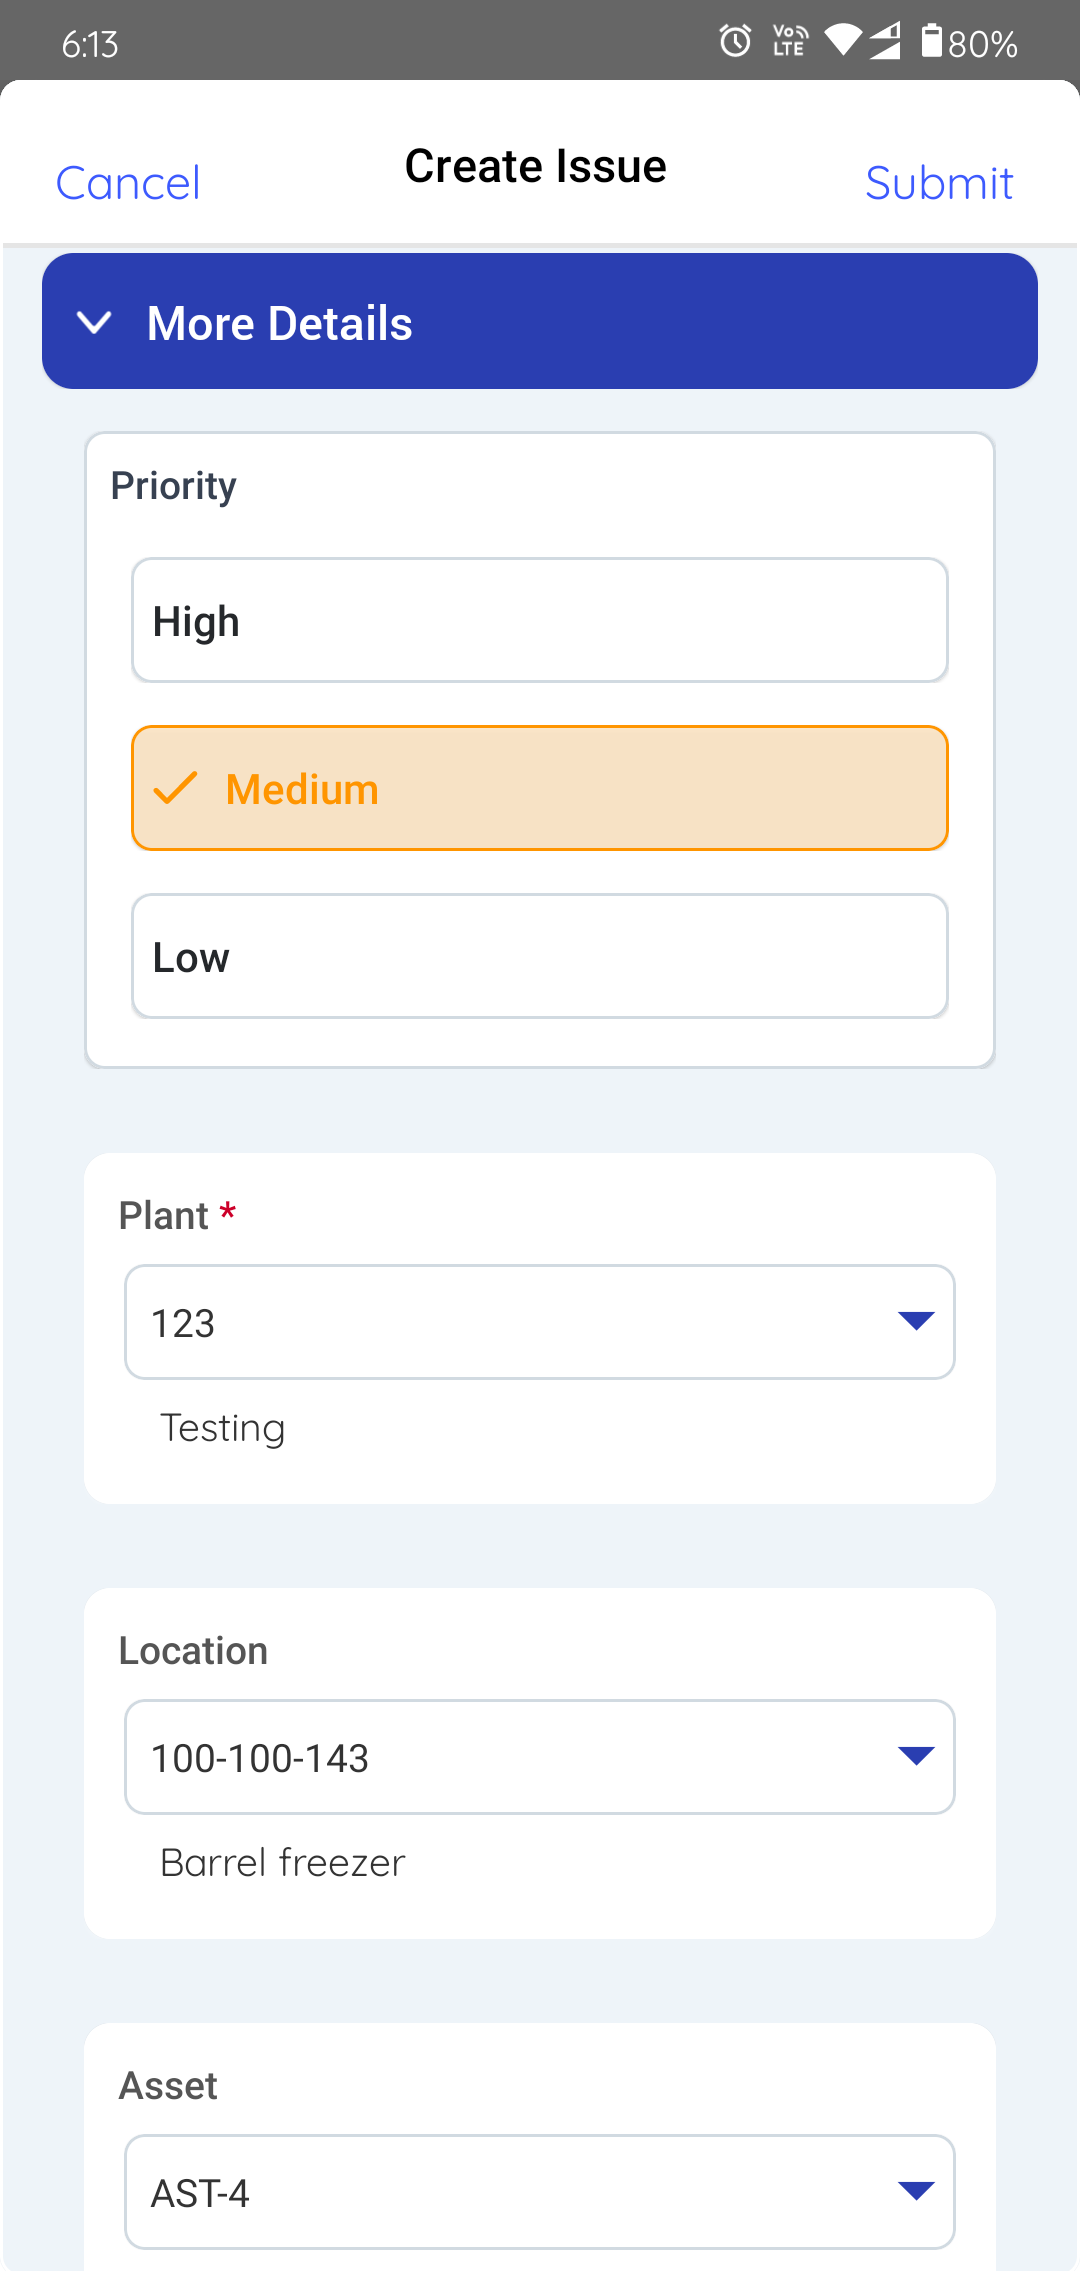Open the Asset dropdown arrow
The height and width of the screenshot is (2271, 1080).
(916, 2191)
